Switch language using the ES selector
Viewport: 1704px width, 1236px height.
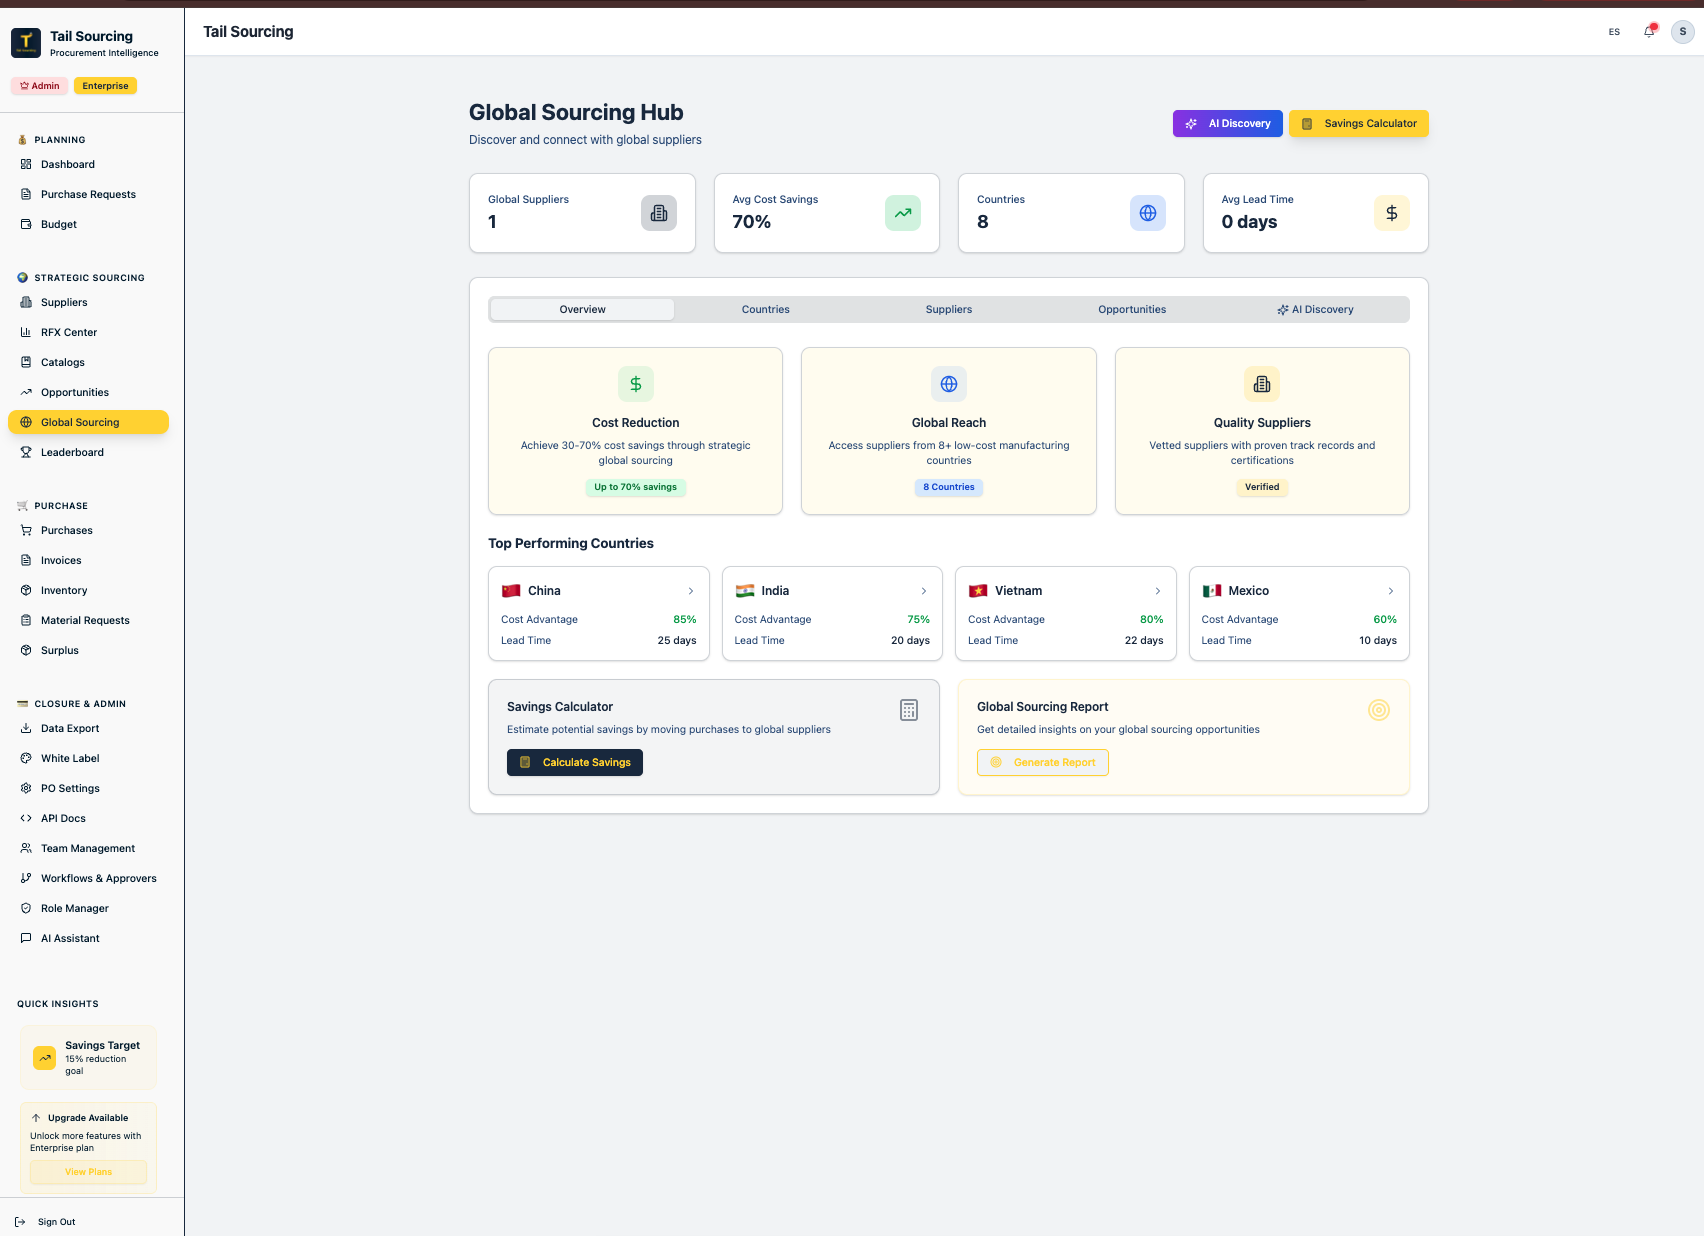(x=1614, y=32)
